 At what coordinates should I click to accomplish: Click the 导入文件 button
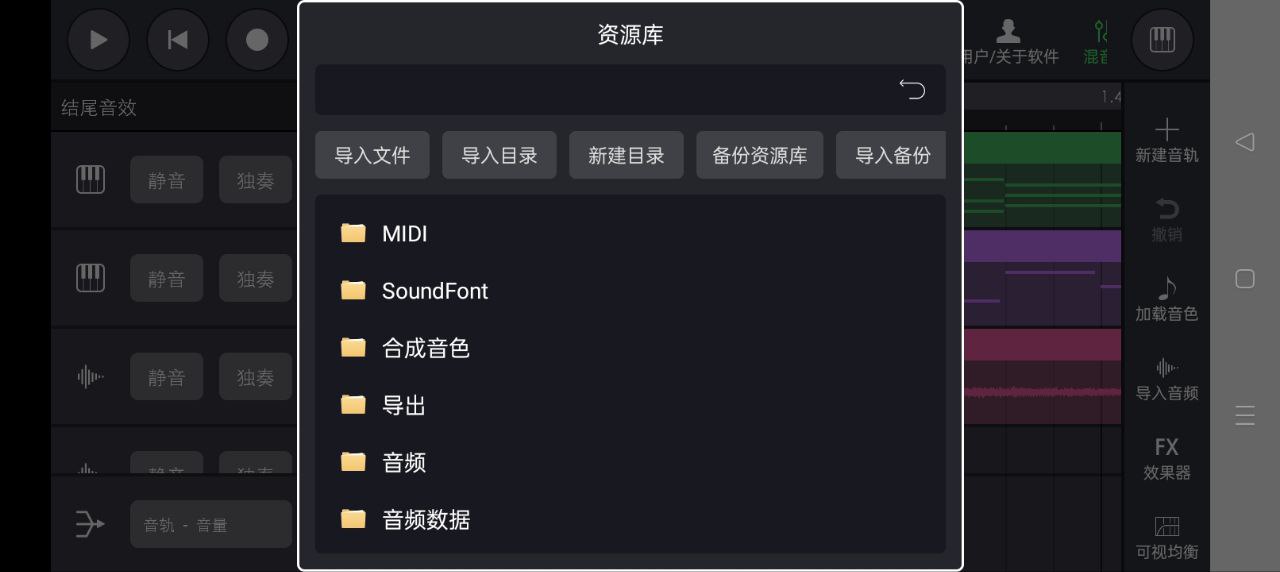[372, 155]
